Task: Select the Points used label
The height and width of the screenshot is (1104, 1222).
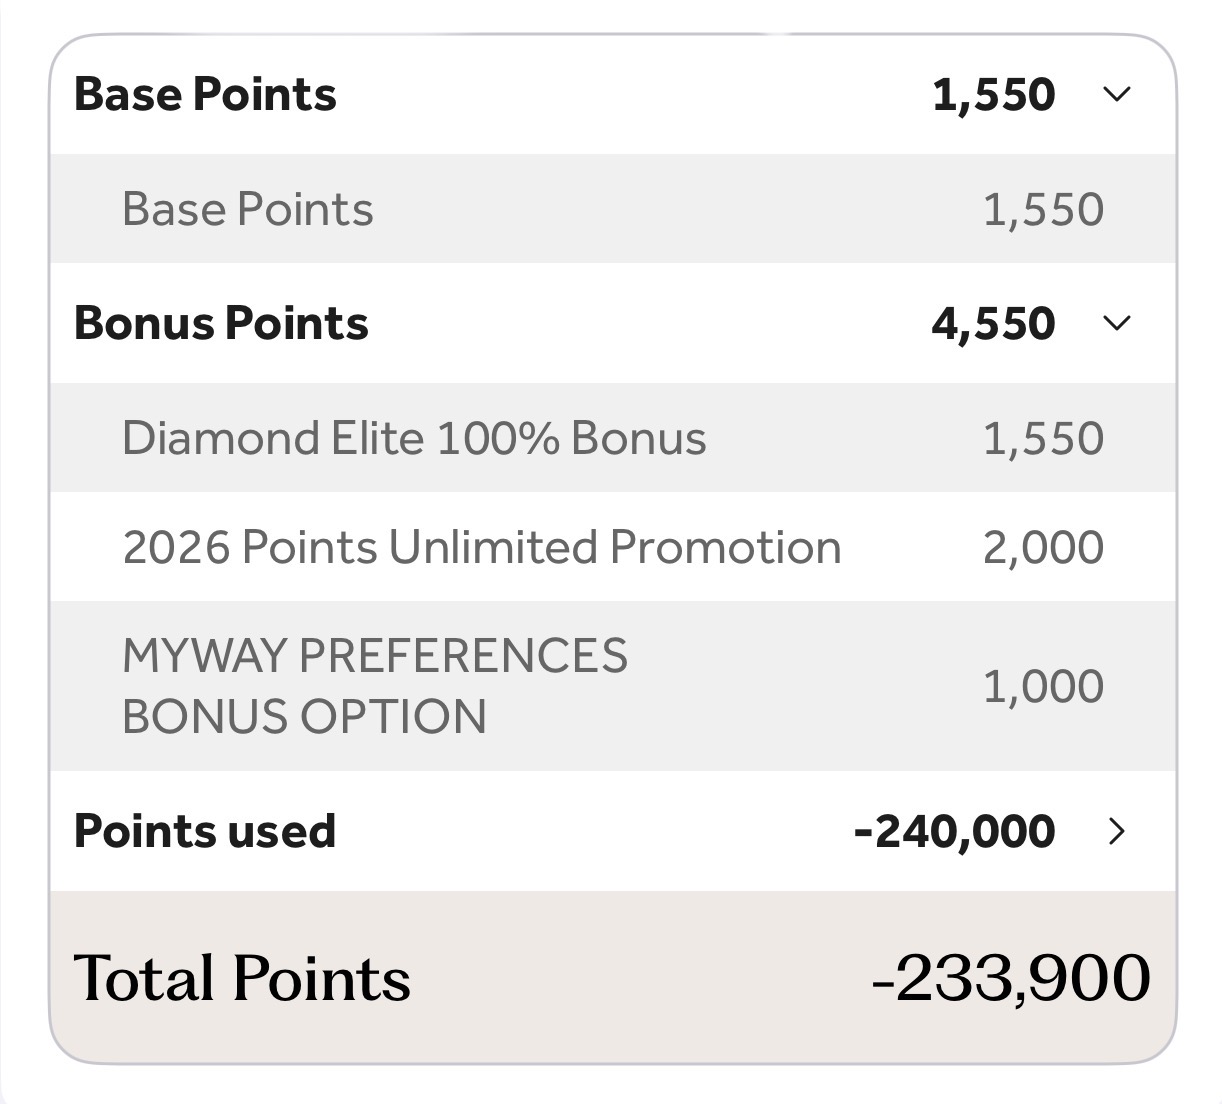Action: click(x=205, y=831)
